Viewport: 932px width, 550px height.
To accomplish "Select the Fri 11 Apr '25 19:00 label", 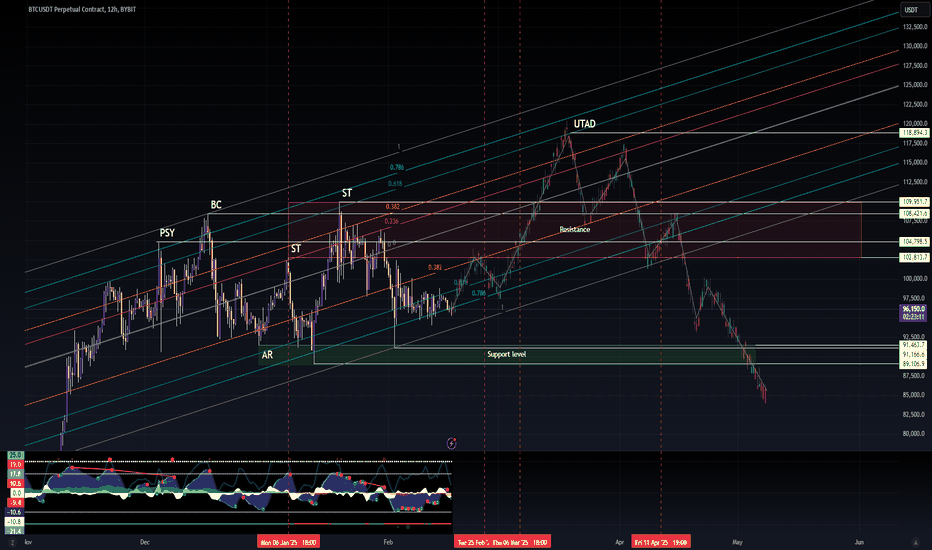I will 661,542.
